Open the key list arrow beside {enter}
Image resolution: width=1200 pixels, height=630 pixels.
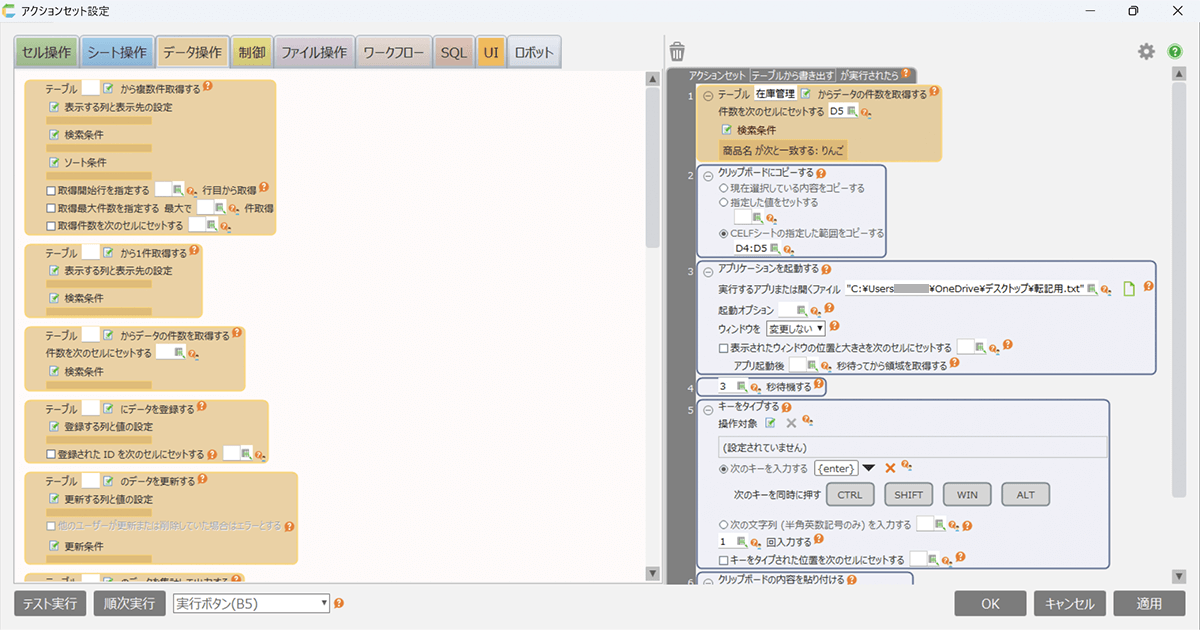click(x=869, y=468)
